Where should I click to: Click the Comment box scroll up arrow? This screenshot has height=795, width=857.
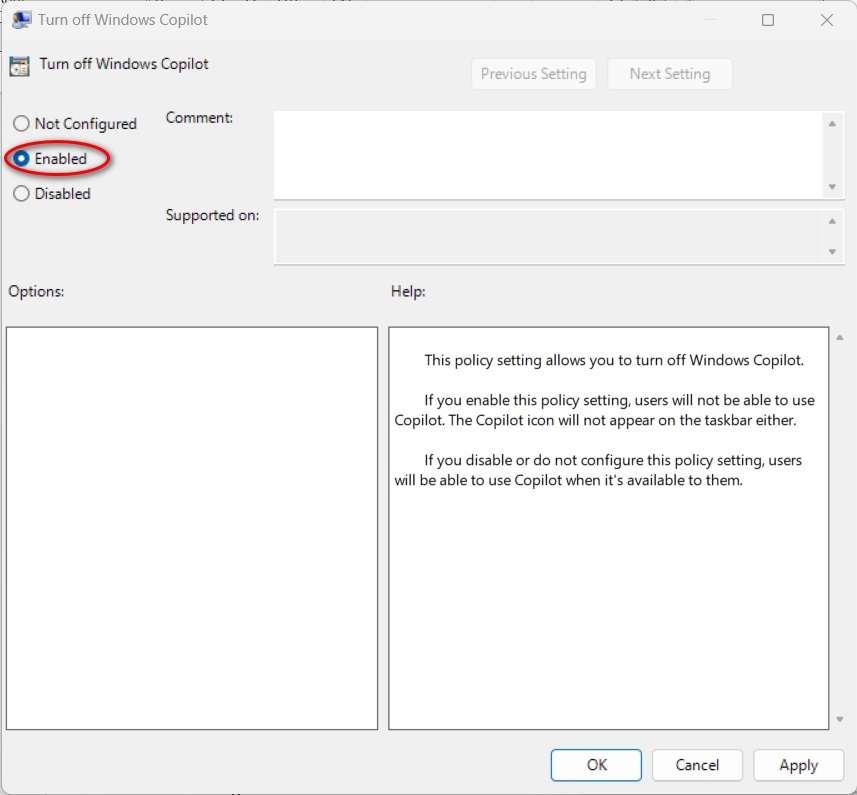coord(832,124)
